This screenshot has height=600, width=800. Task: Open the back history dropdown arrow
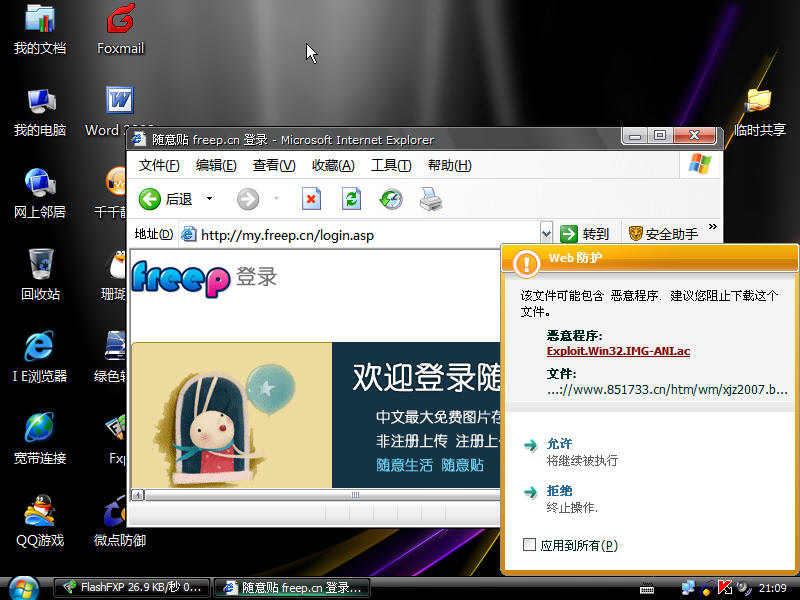(209, 198)
